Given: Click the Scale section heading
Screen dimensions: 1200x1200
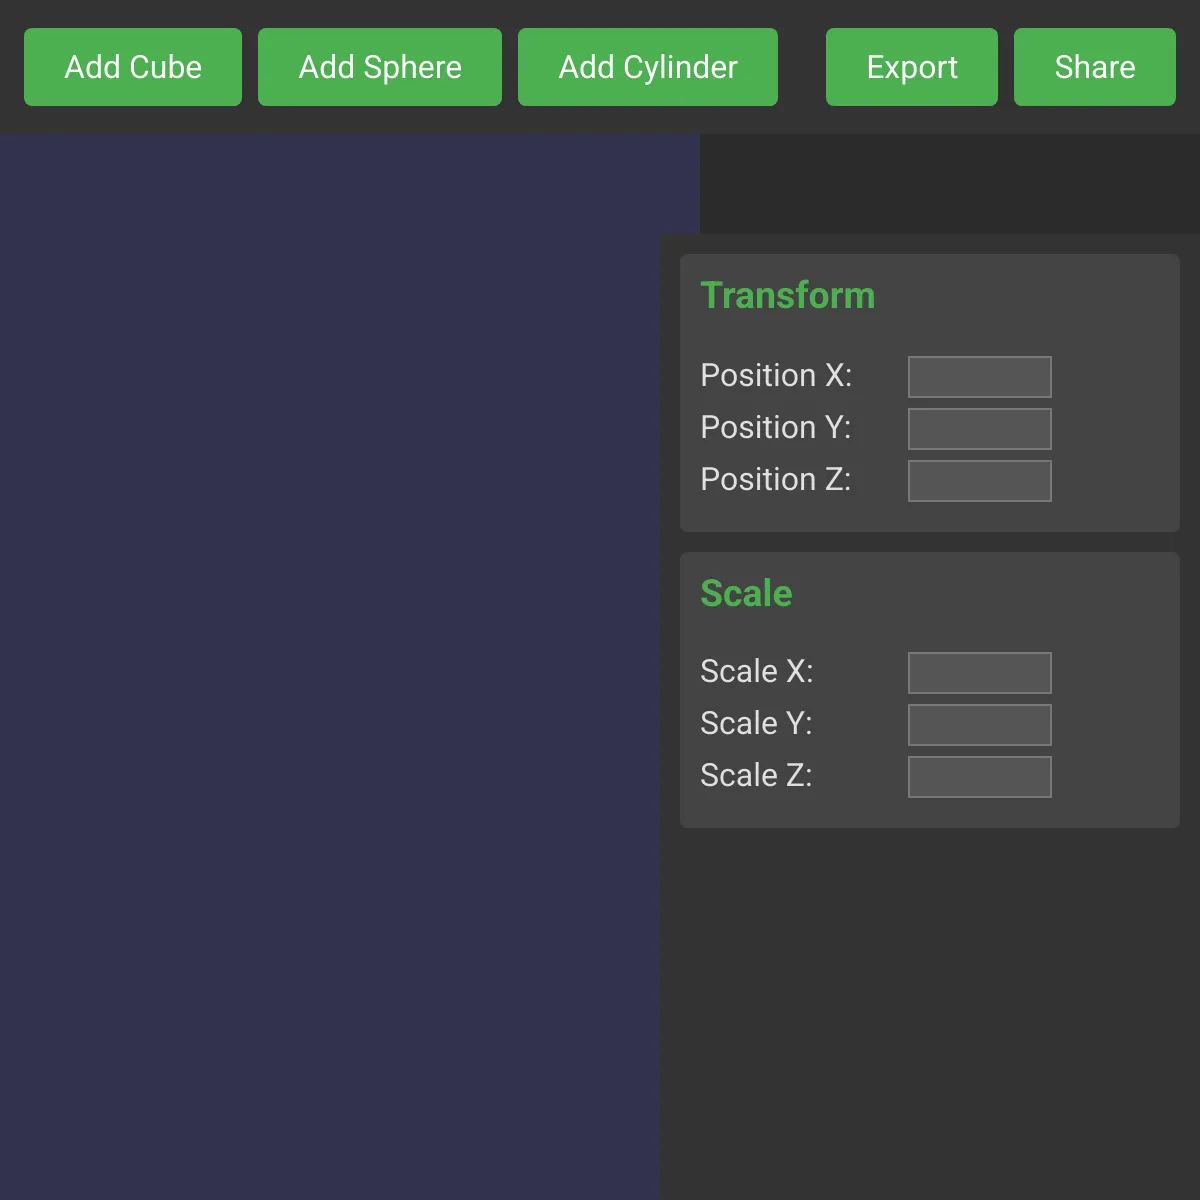Looking at the screenshot, I should 747,593.
